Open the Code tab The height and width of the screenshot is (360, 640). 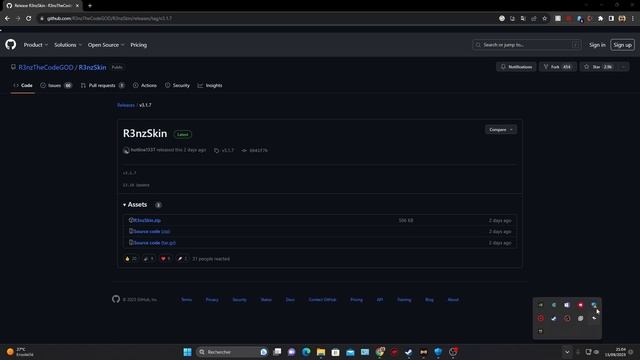(23, 85)
